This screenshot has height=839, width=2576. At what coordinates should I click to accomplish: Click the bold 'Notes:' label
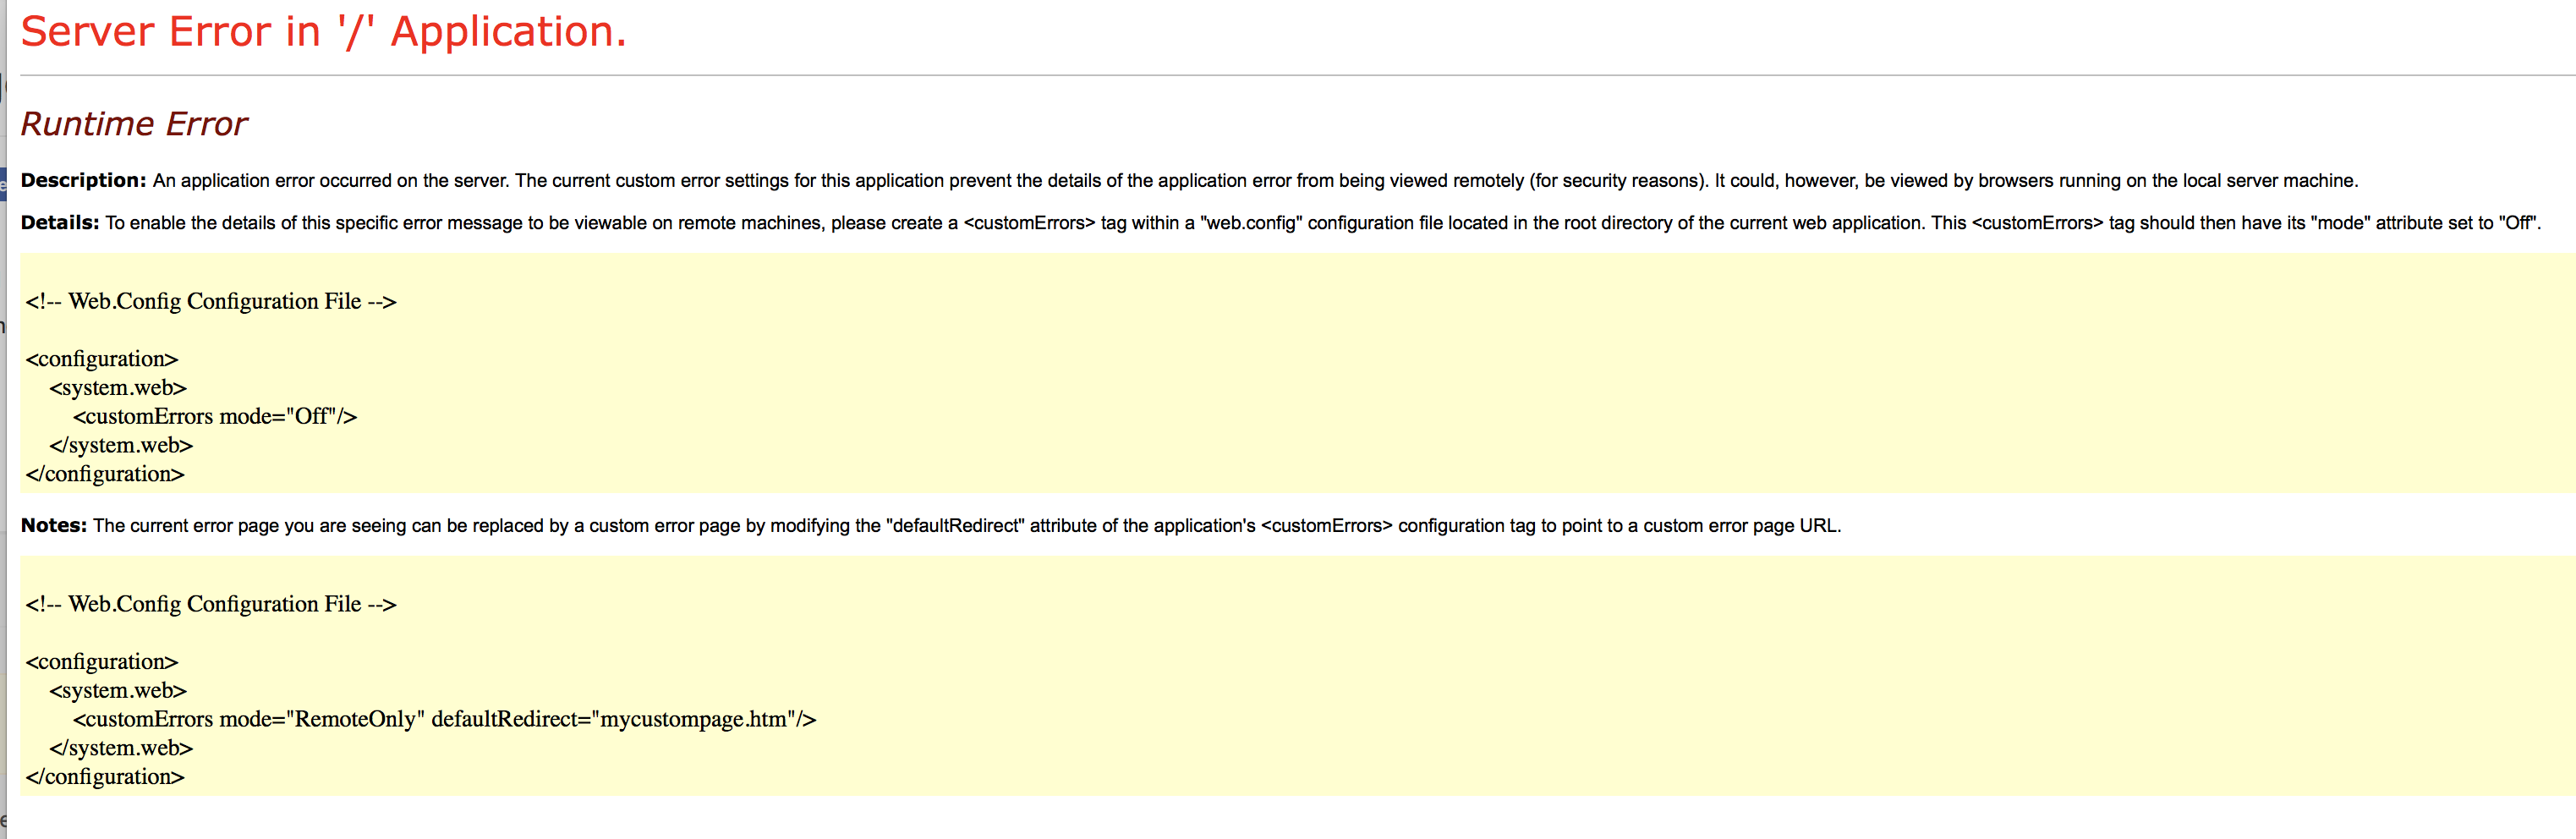tap(54, 526)
